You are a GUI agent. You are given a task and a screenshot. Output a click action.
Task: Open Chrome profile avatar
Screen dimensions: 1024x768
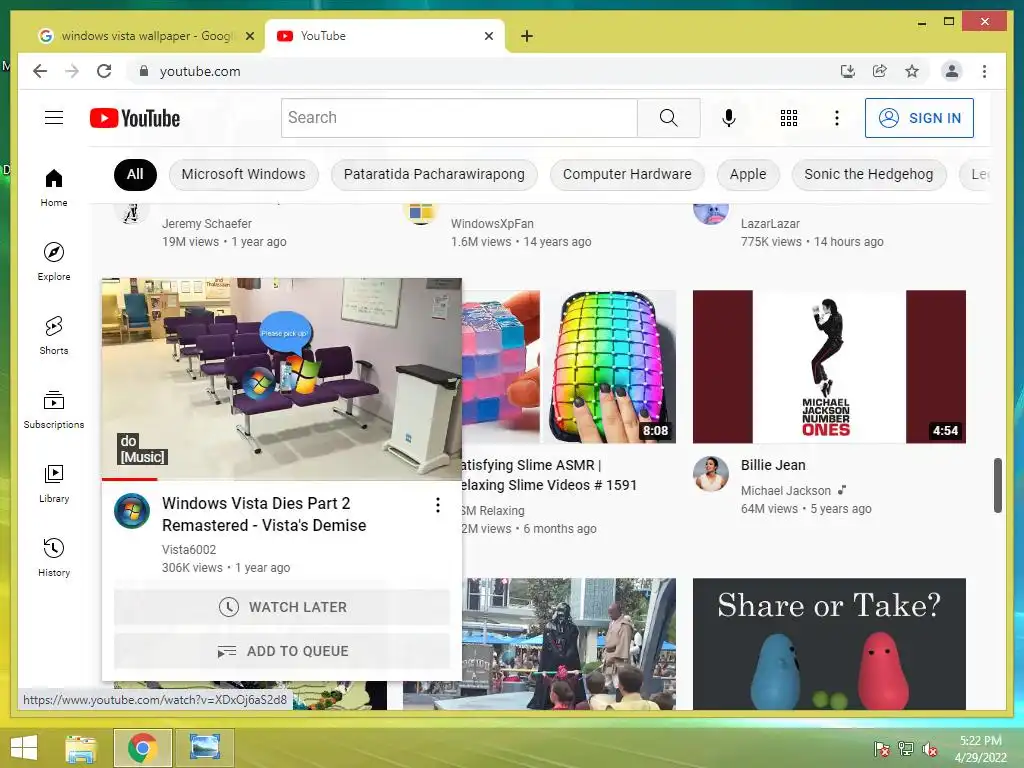[952, 71]
